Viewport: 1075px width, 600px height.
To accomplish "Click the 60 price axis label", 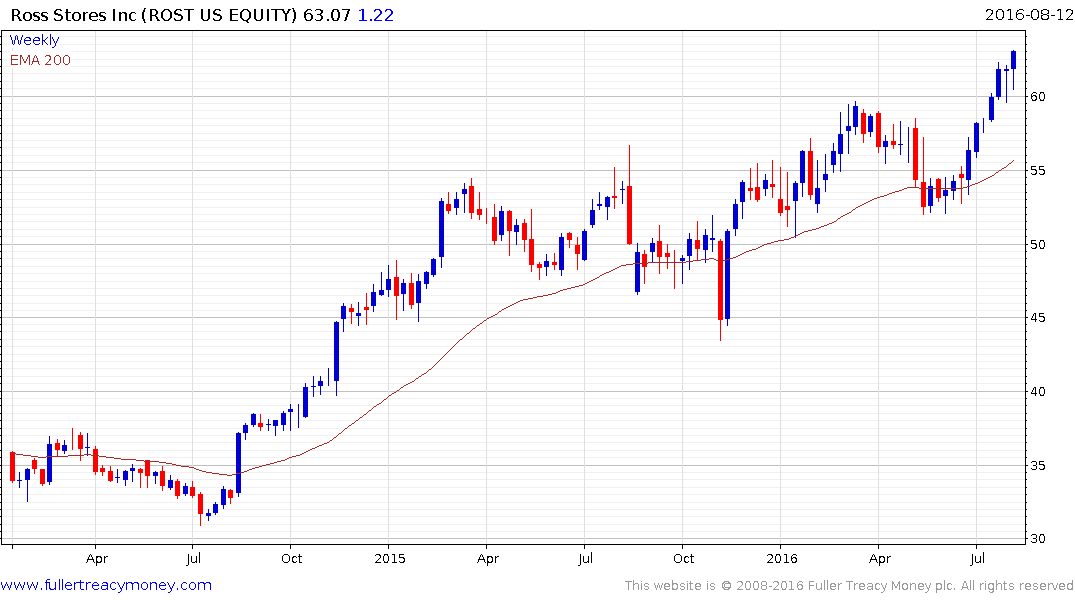I will tap(1037, 97).
